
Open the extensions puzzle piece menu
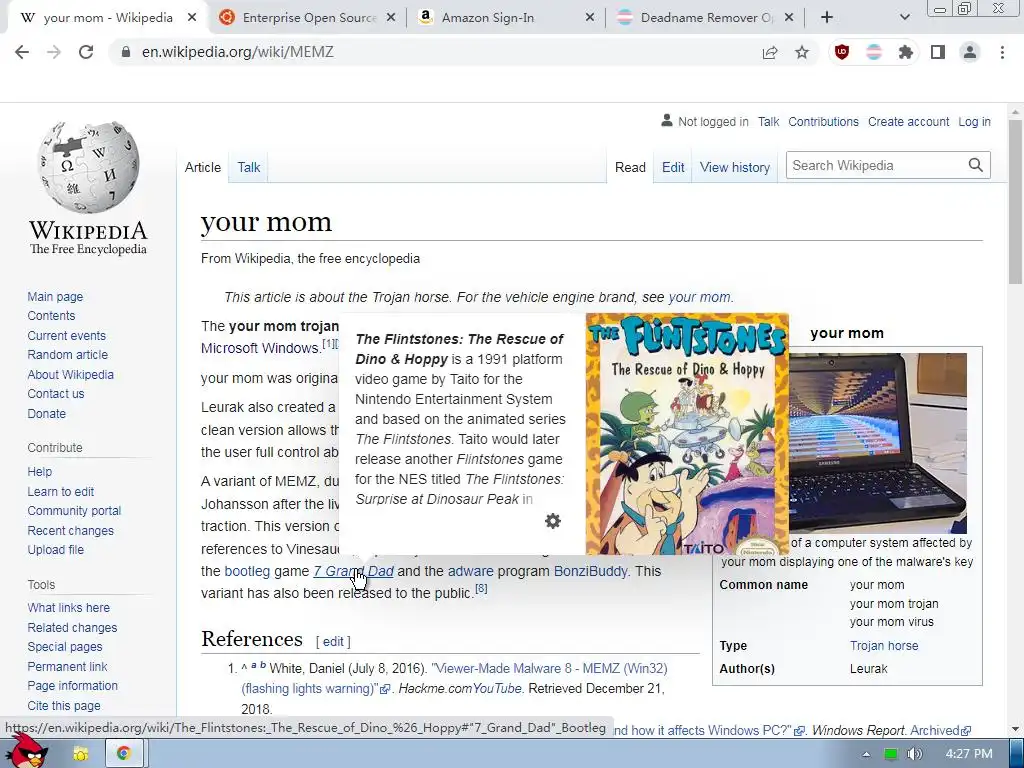coord(906,52)
